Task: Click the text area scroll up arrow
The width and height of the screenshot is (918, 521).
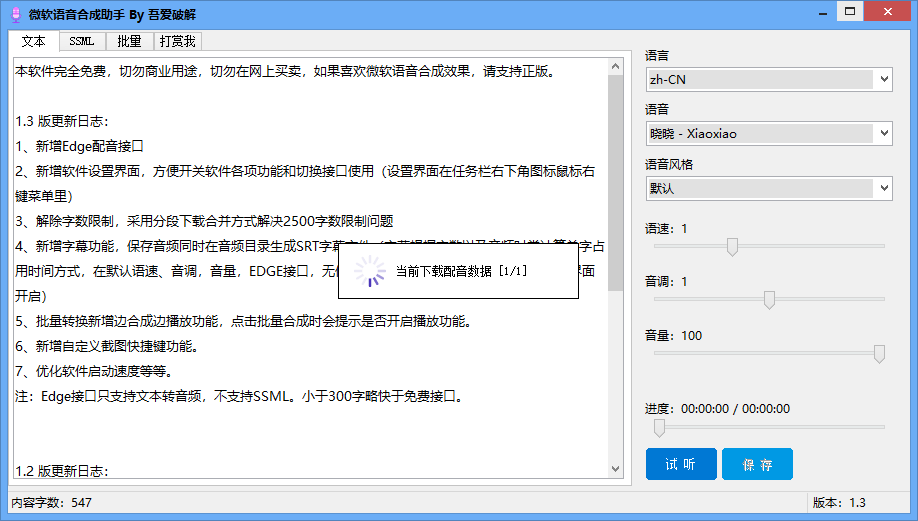Action: tap(615, 67)
